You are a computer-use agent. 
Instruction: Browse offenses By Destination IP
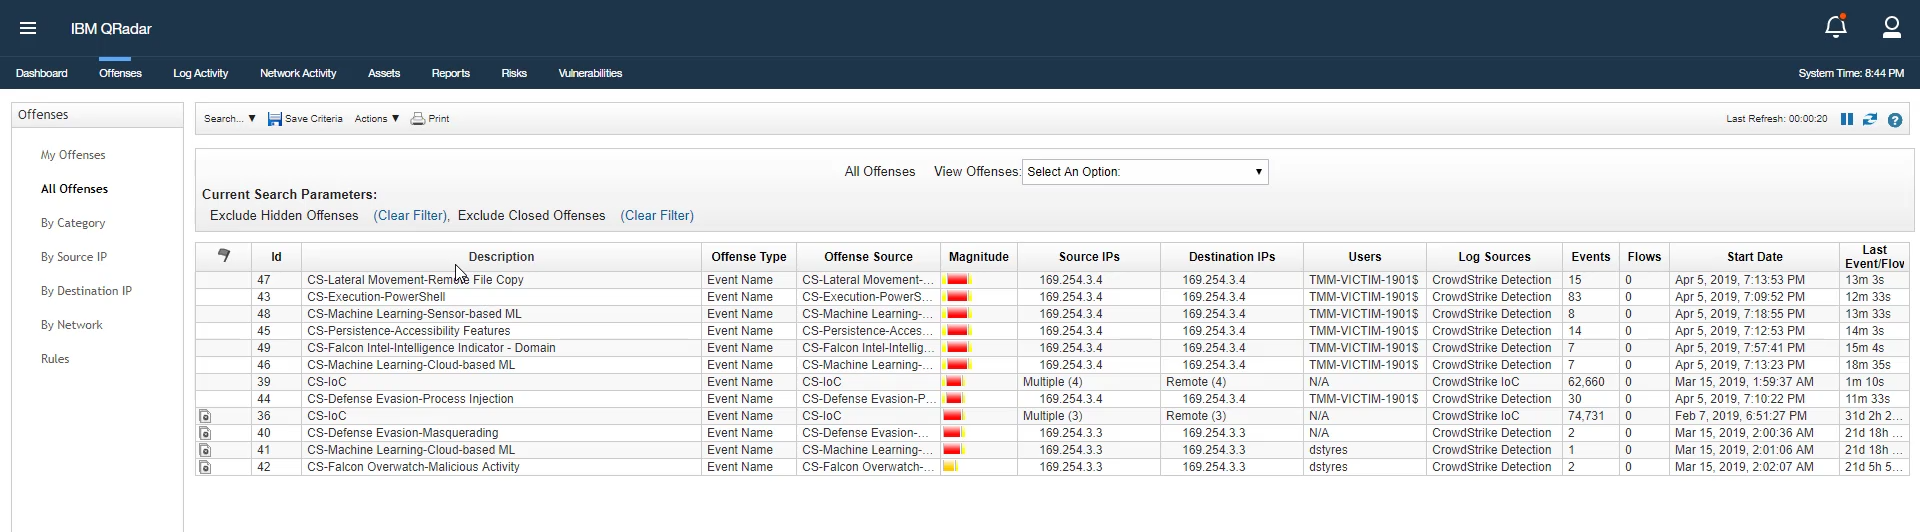86,291
